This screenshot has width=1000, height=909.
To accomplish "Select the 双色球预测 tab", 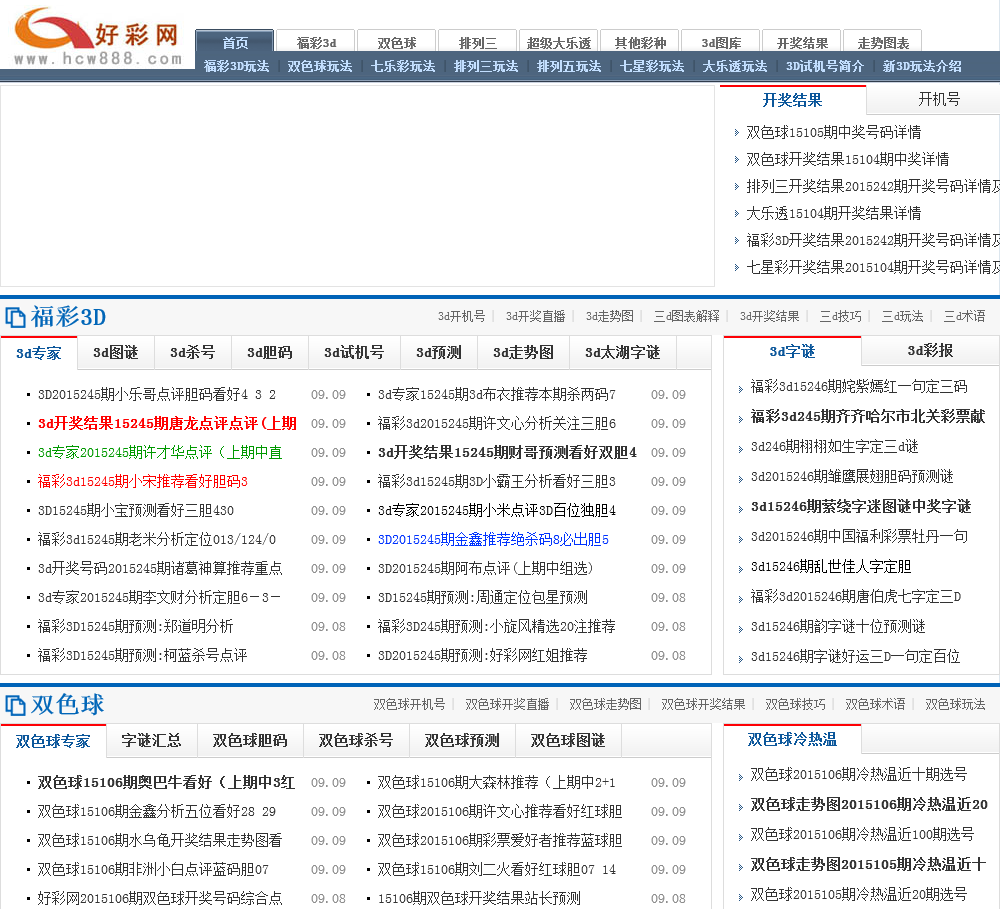I will click(462, 741).
